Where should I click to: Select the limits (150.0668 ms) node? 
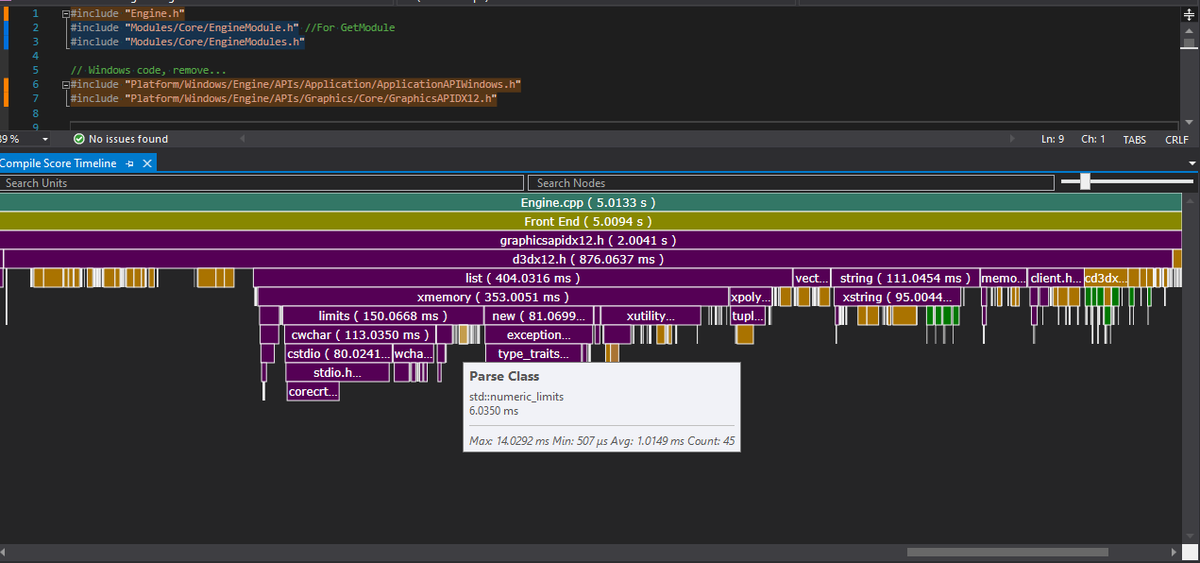tap(381, 316)
